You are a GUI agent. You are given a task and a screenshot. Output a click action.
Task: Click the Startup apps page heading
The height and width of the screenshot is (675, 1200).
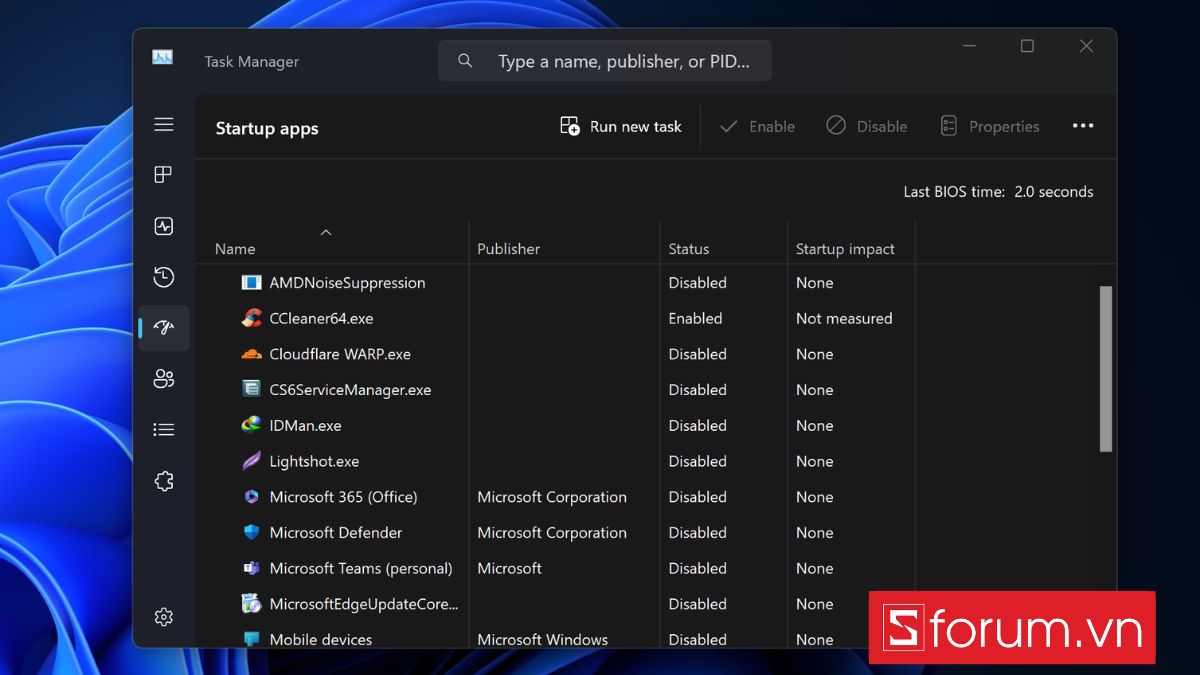point(267,128)
